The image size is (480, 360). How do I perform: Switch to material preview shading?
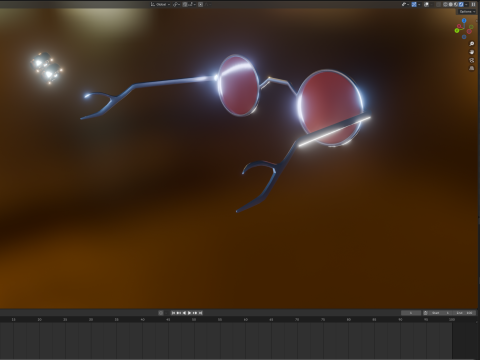tap(456, 4)
